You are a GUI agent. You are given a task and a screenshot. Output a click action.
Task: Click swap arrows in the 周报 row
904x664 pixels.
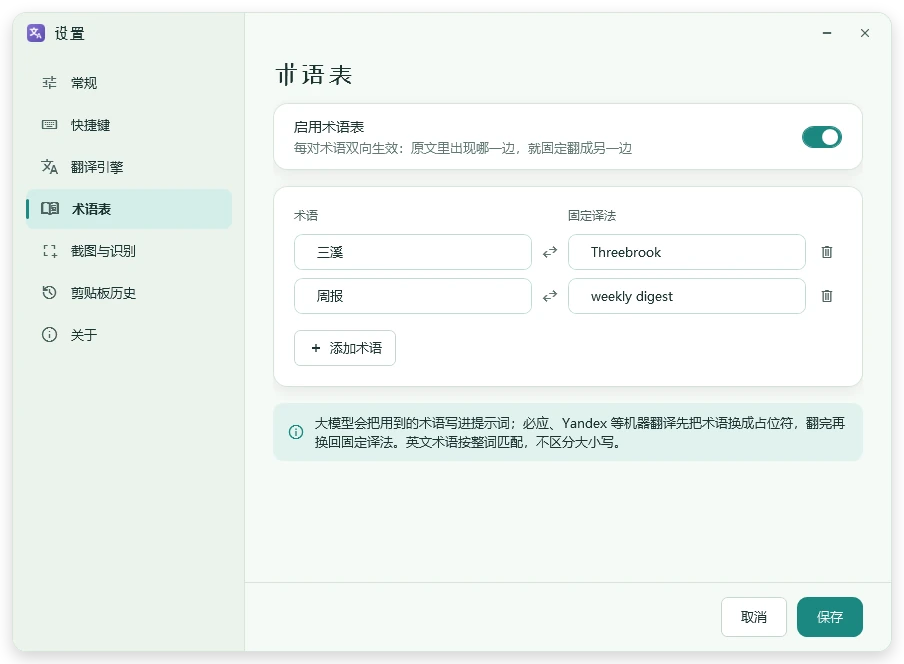550,296
